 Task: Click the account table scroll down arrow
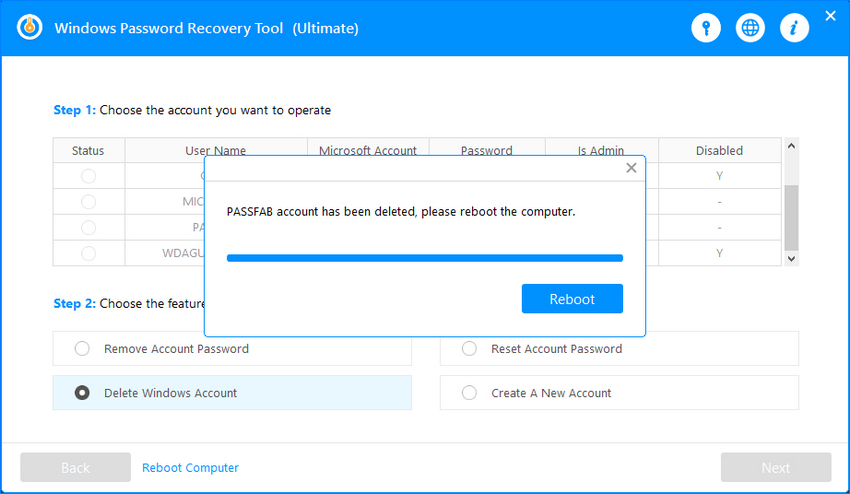click(x=791, y=259)
